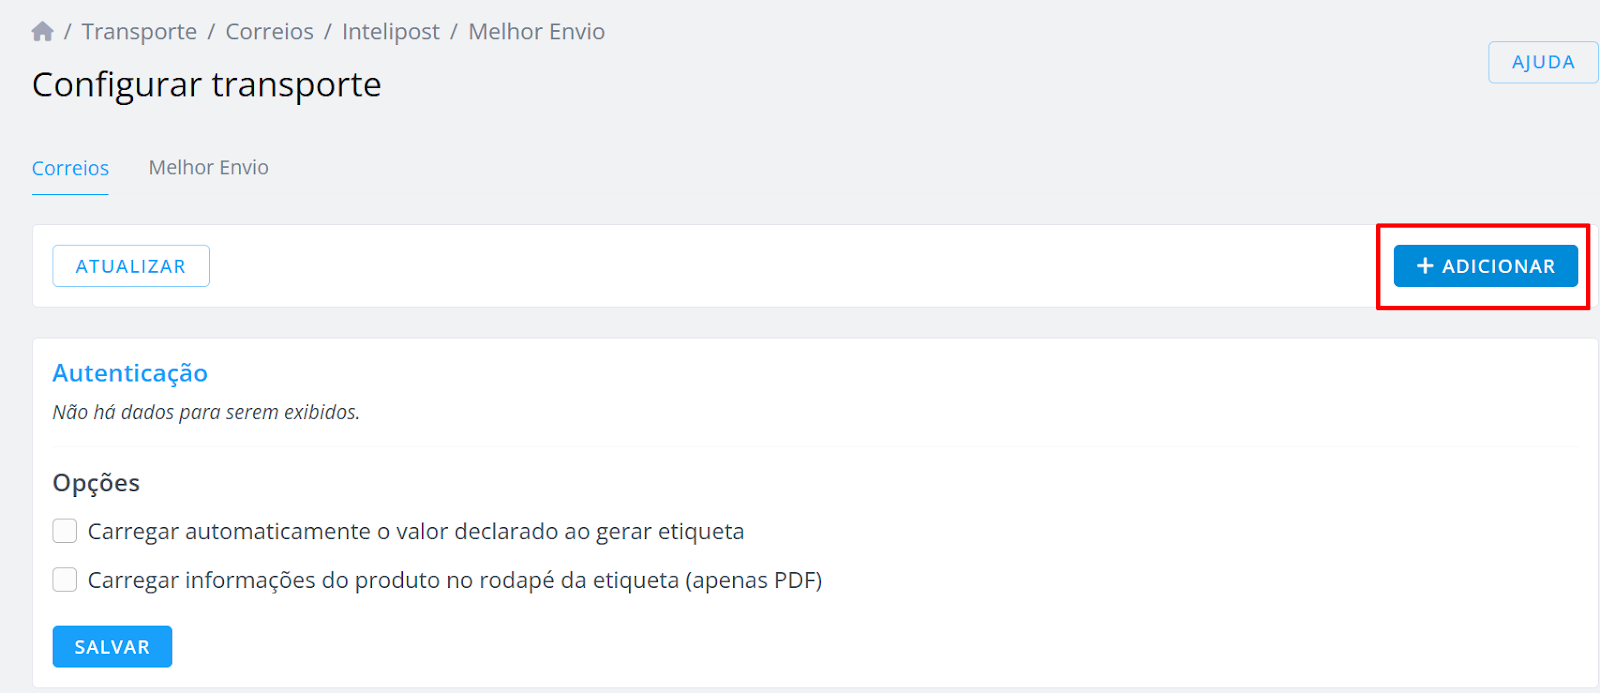This screenshot has height=693, width=1600.
Task: Click the plus icon on ADICIONAR
Action: [x=1425, y=266]
